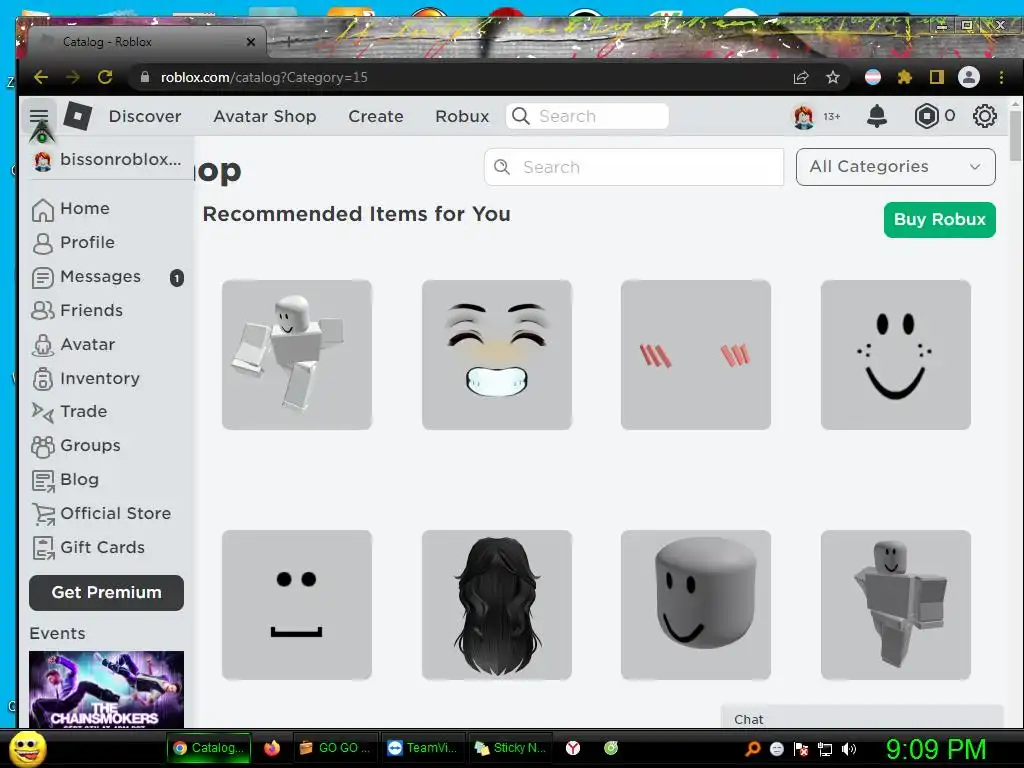Viewport: 1024px width, 768px height.
Task: Open the Sticky Notes taskbar button
Action: coord(509,748)
